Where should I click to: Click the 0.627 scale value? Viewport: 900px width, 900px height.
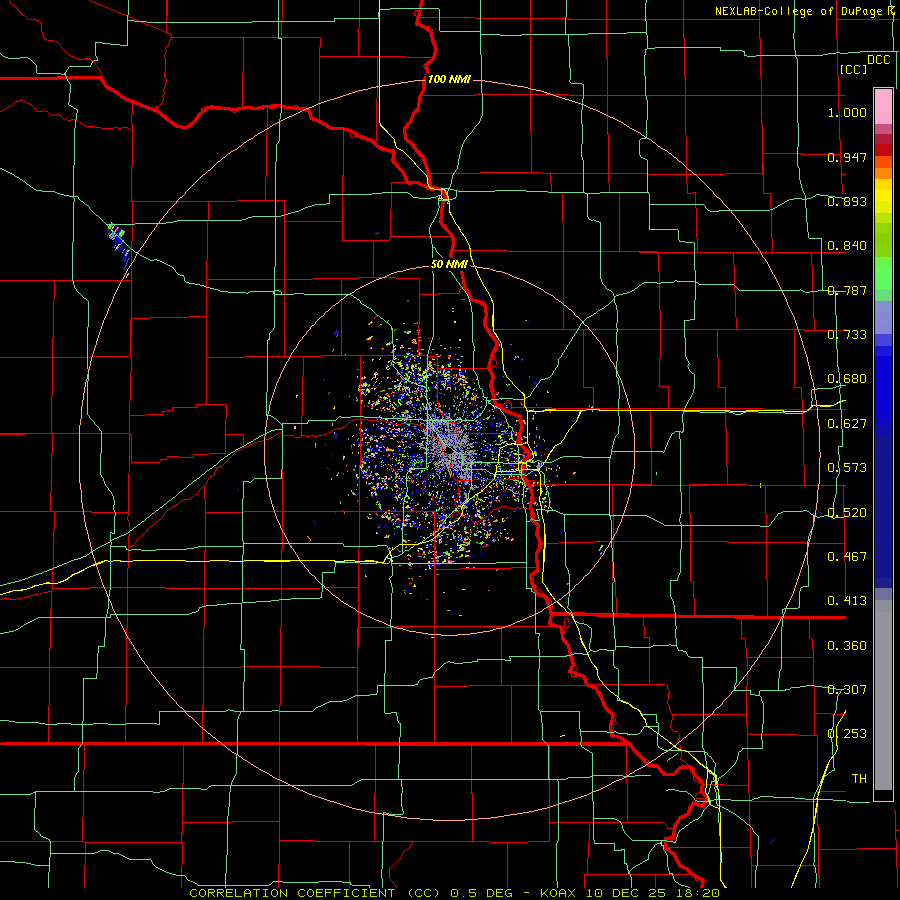pos(847,424)
